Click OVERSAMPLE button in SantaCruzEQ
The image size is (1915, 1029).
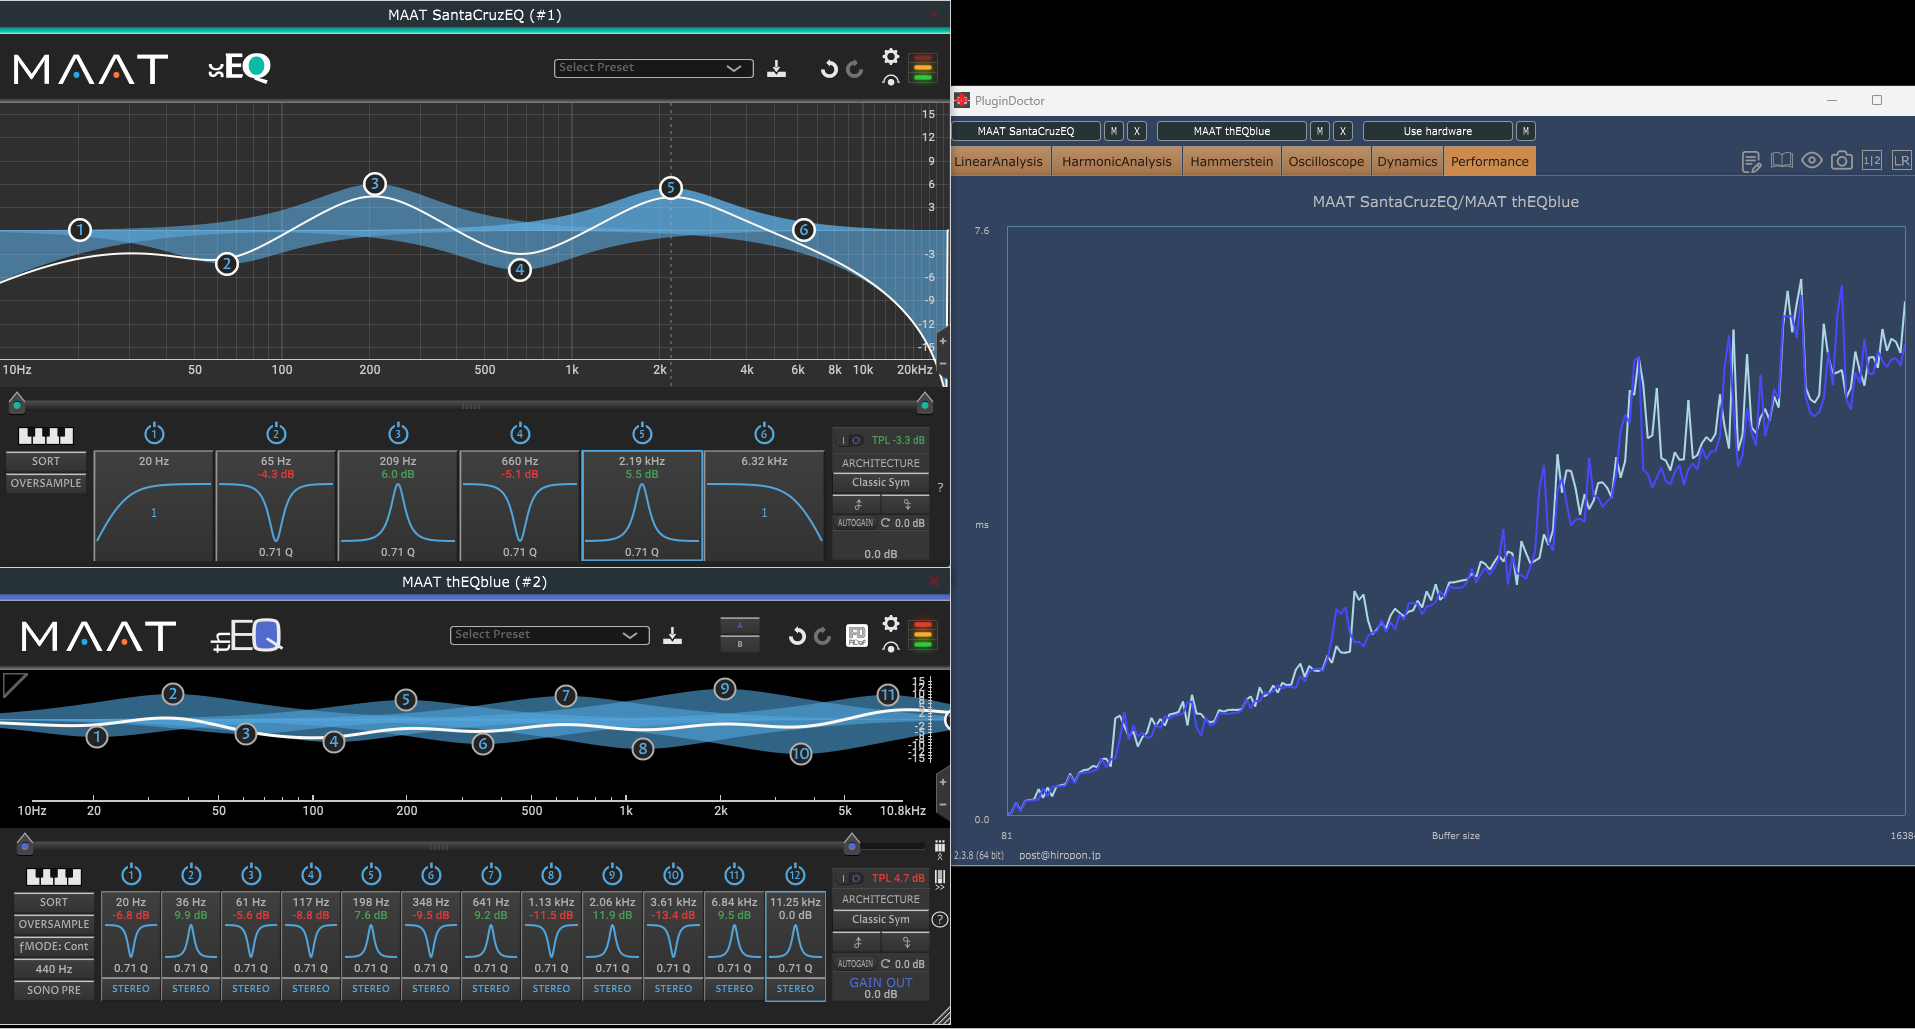(46, 483)
